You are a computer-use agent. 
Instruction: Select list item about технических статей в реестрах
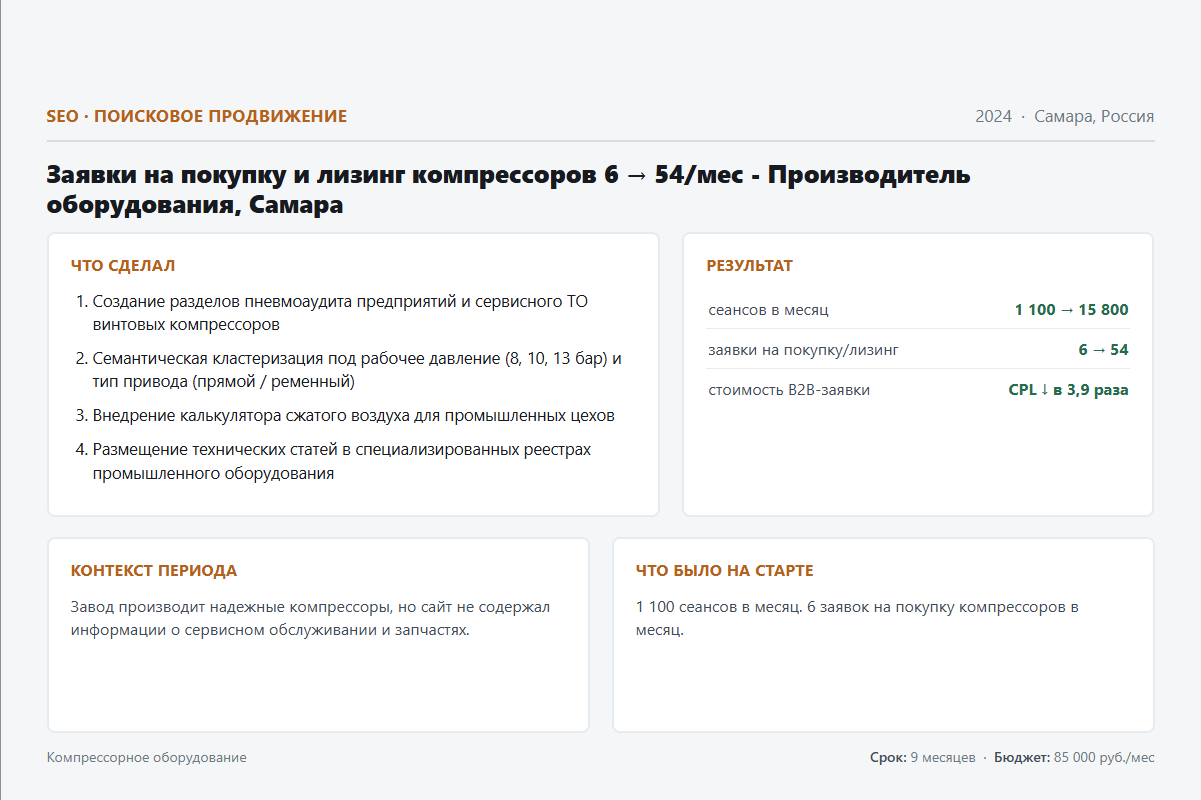tap(342, 461)
